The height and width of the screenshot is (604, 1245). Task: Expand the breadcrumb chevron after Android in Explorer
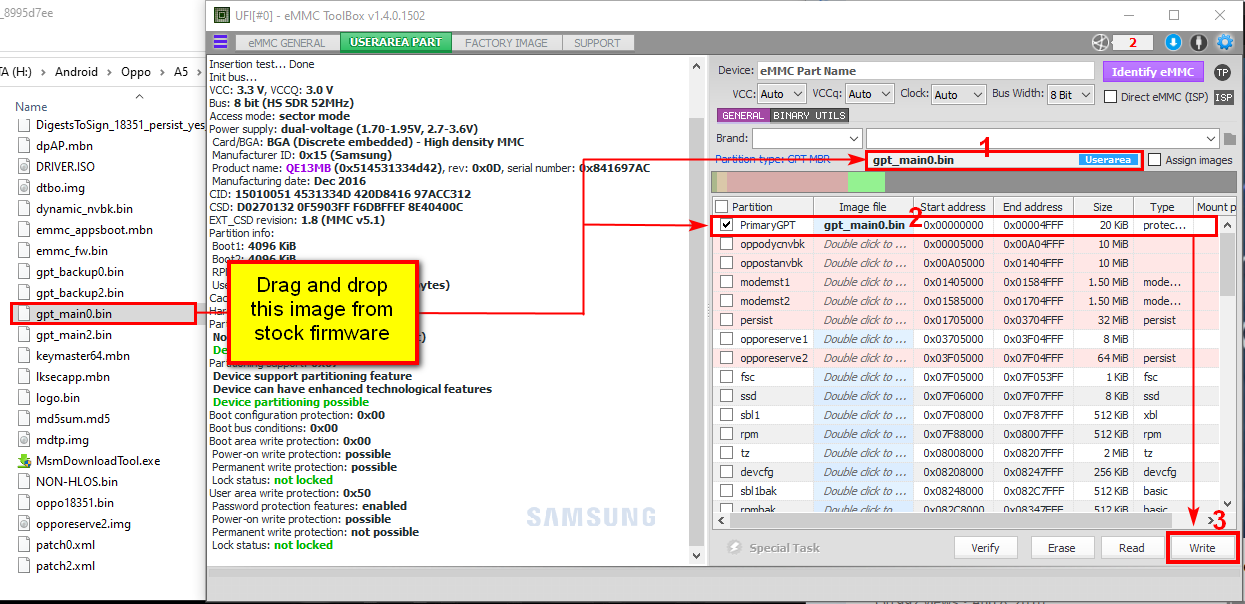click(107, 72)
